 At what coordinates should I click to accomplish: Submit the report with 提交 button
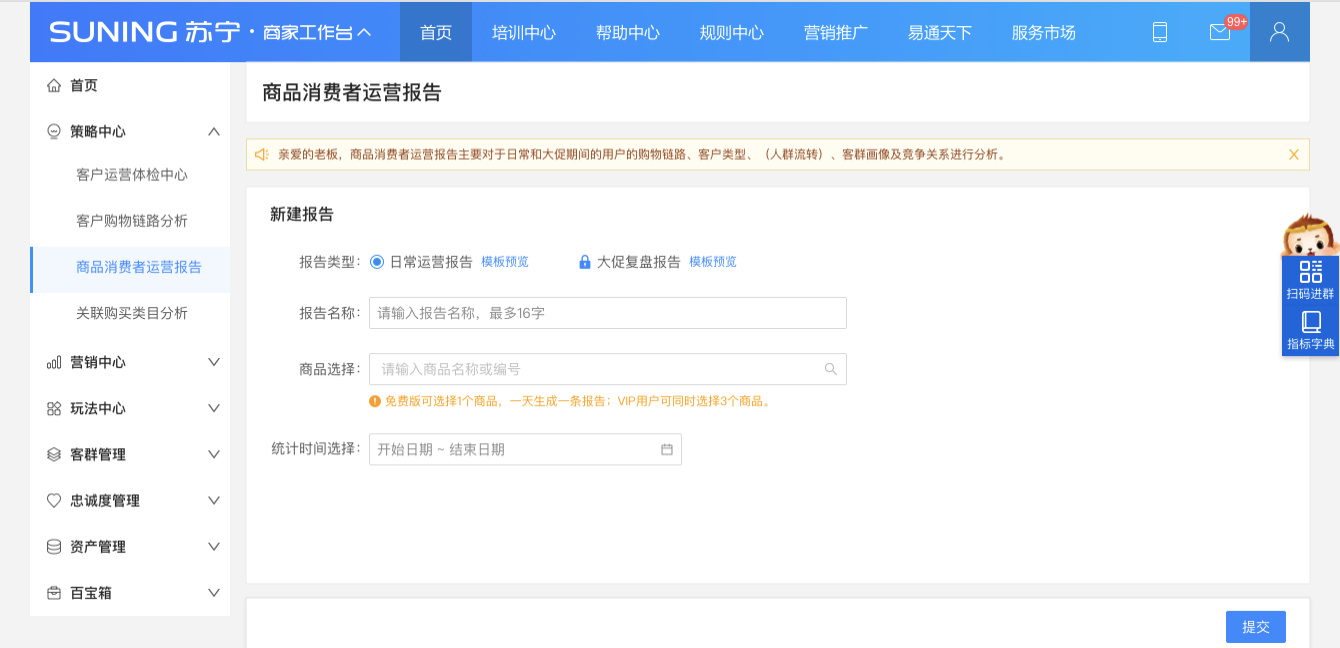point(1256,627)
